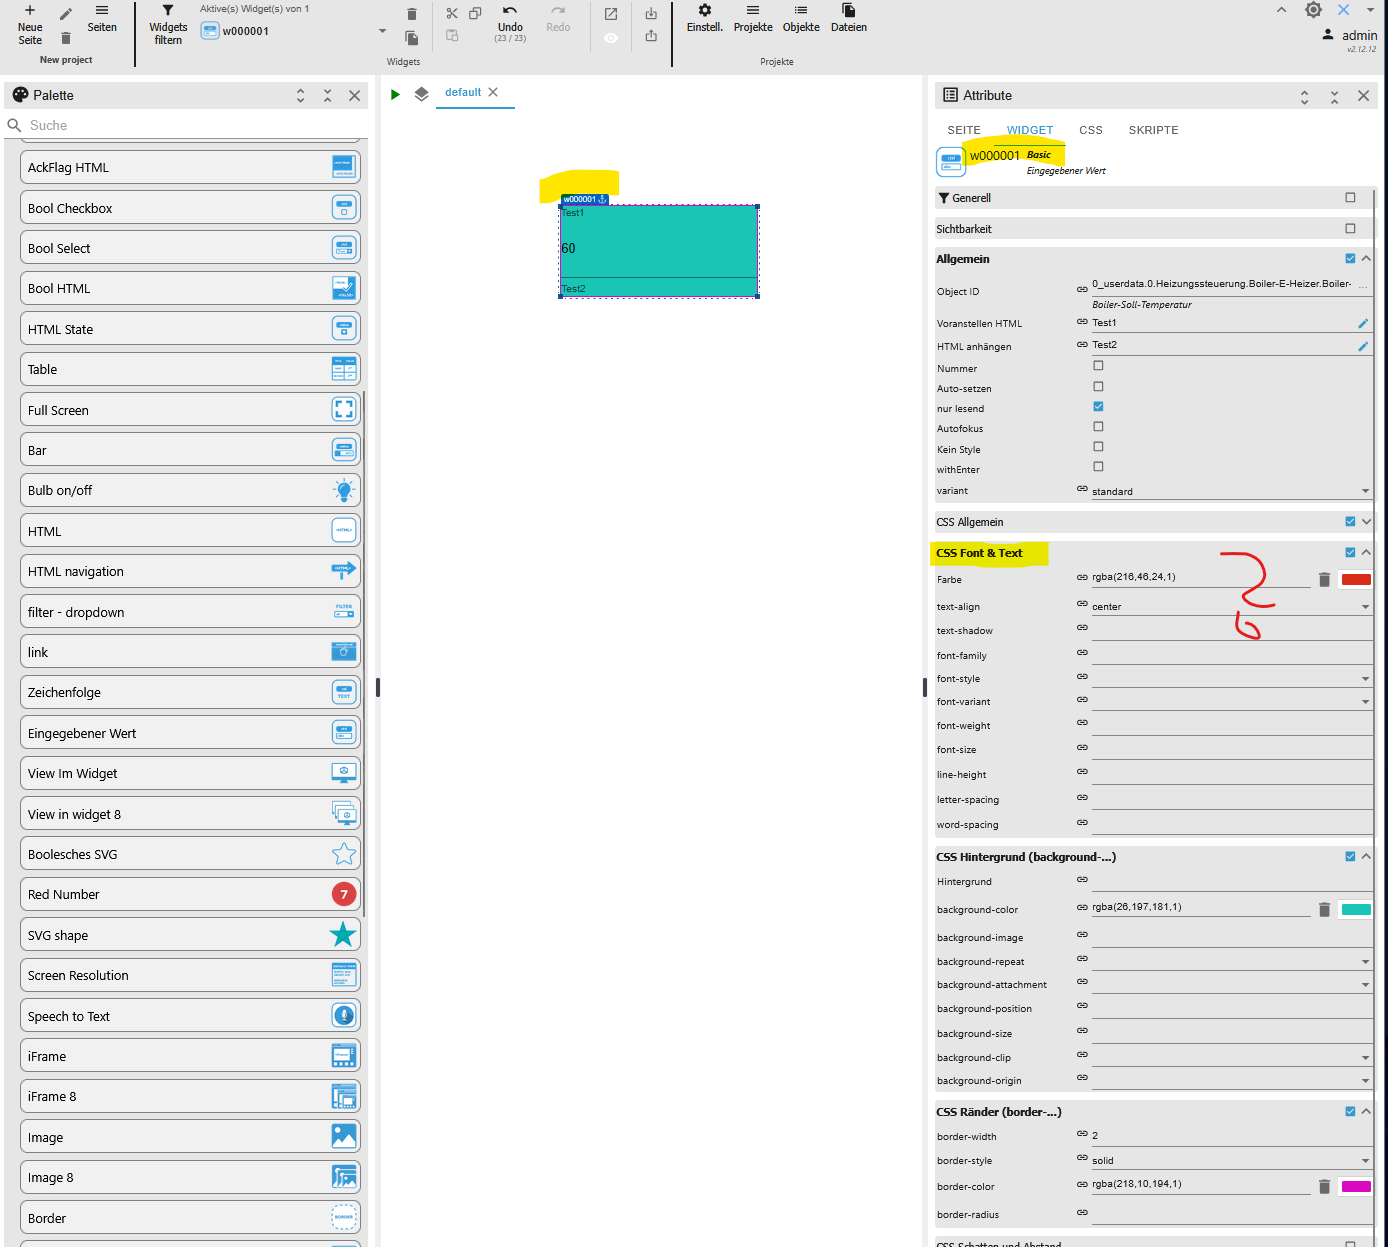The height and width of the screenshot is (1247, 1388).
Task: Open the Dateien file manager
Action: coord(849,19)
